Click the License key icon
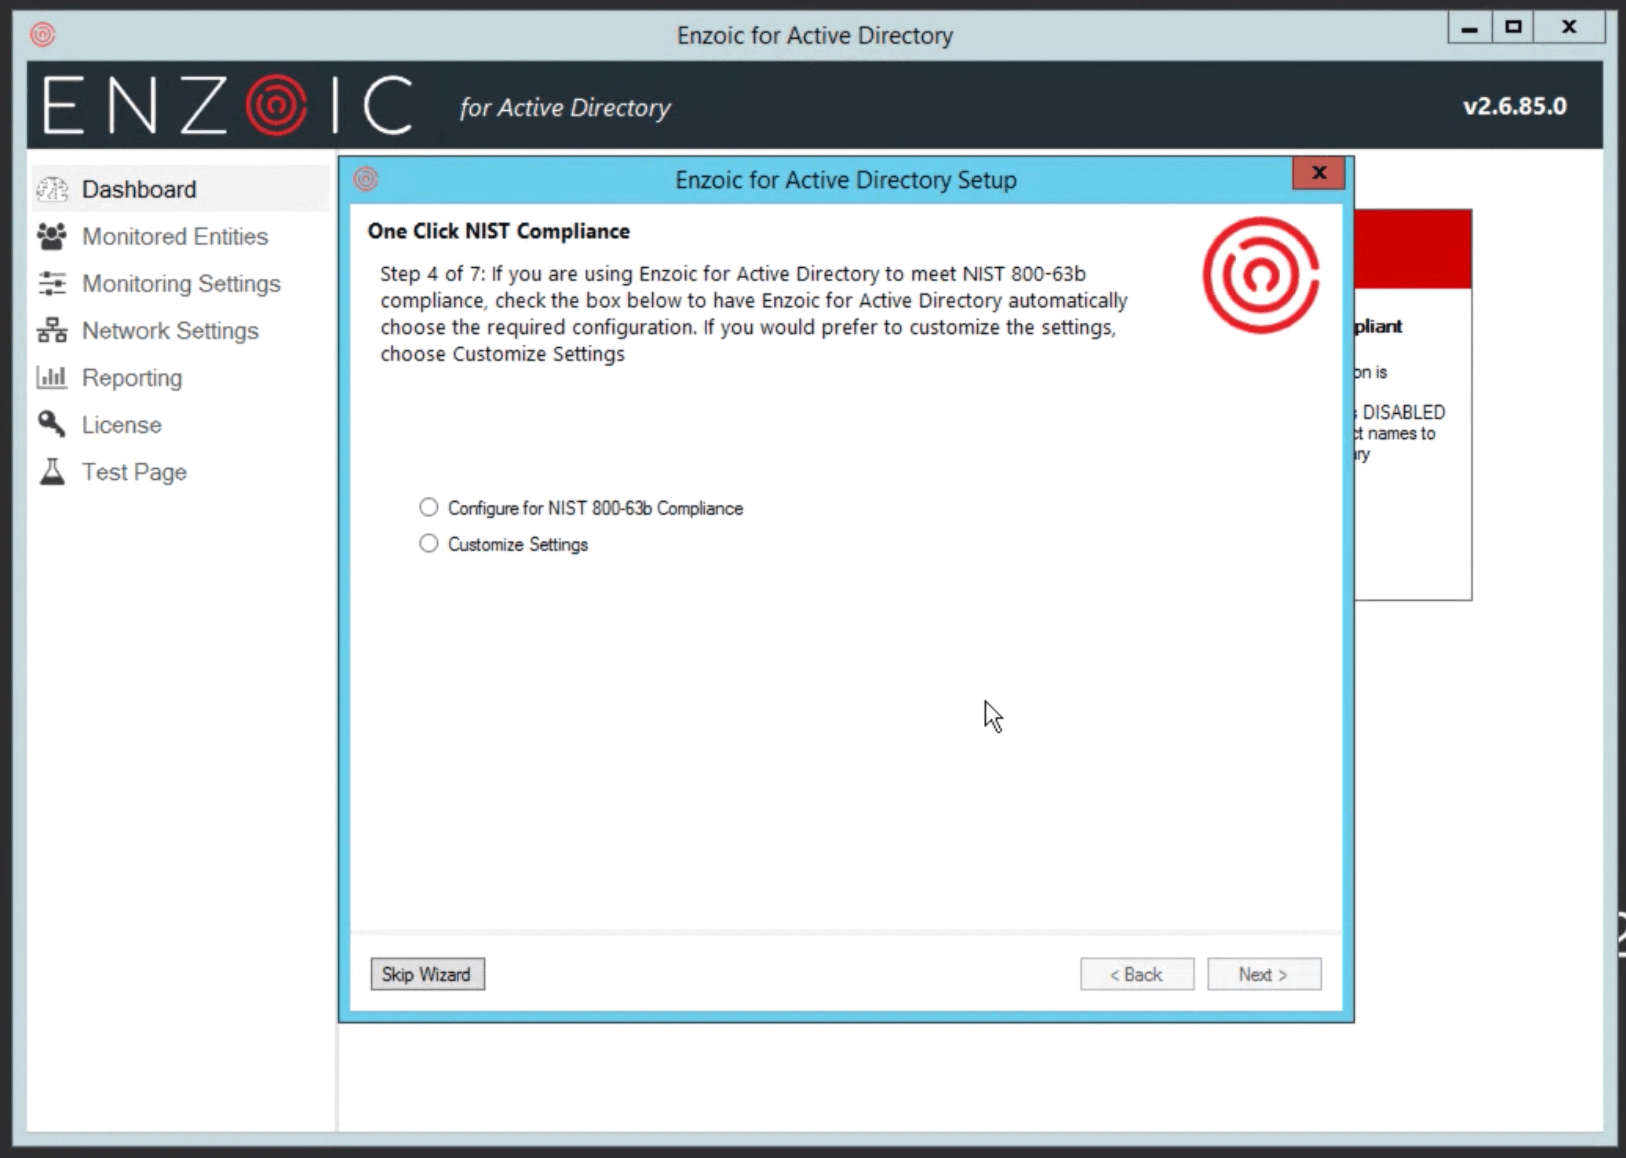The width and height of the screenshot is (1626, 1158). pos(52,424)
